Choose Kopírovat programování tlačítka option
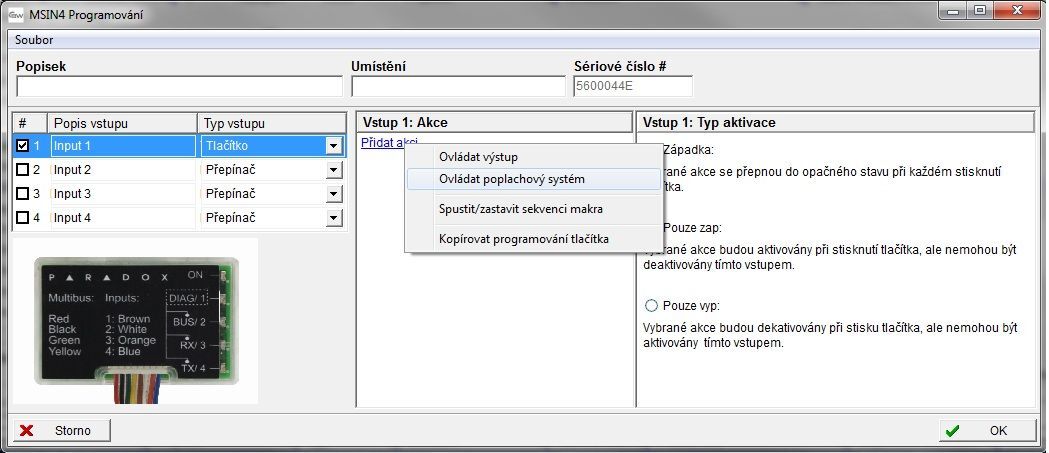 [x=523, y=238]
